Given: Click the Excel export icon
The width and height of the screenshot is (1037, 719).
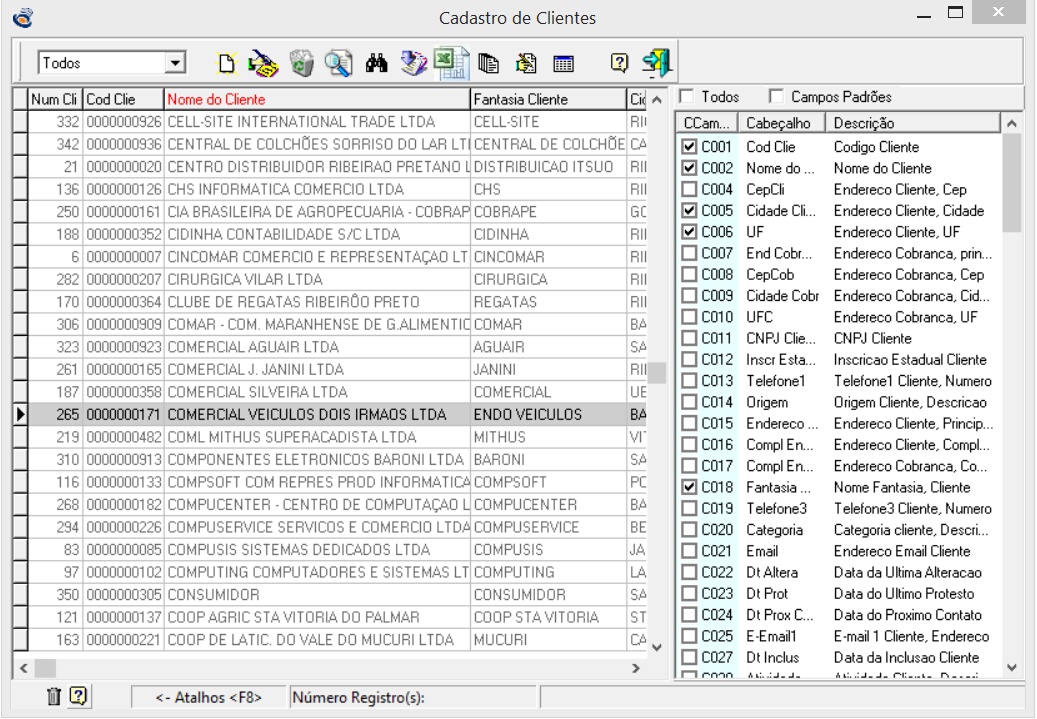Looking at the screenshot, I should pyautogui.click(x=452, y=63).
